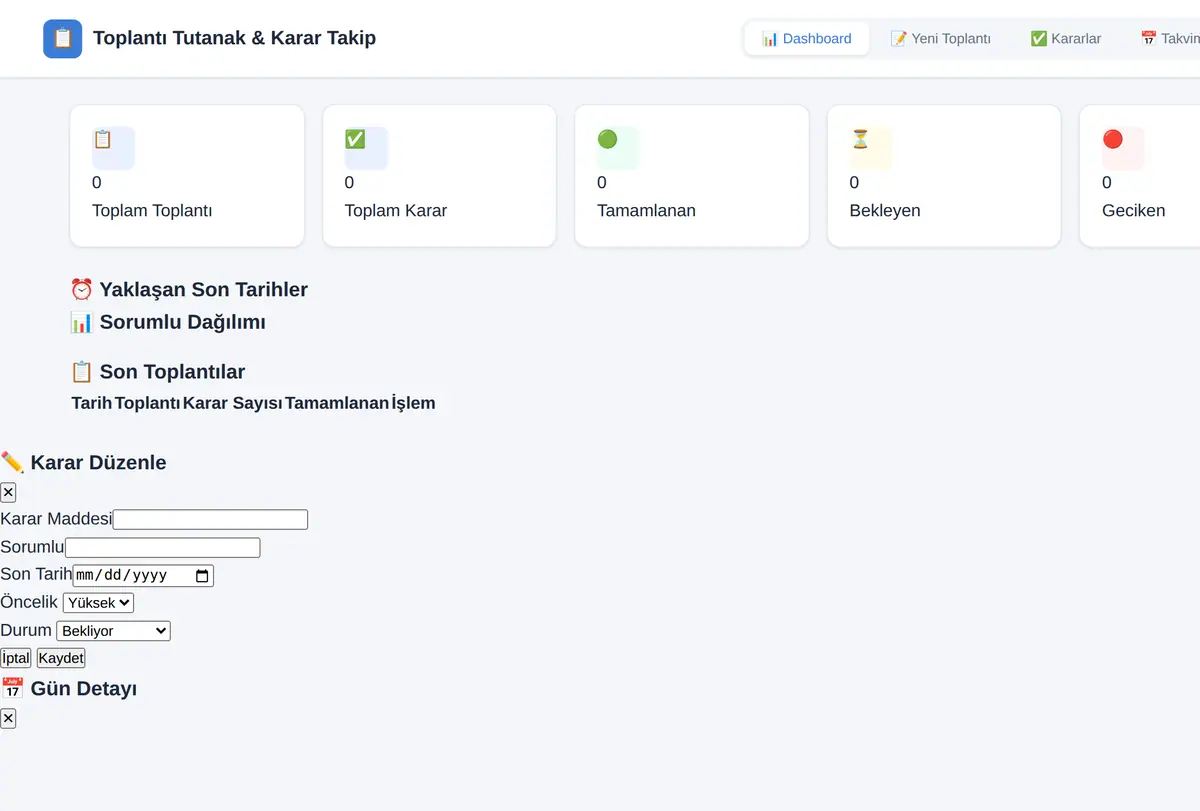Viewport: 1200px width, 811px height.
Task: Click the alarm clock icon beside Yaklaşan Son Tarihler
Action: pyautogui.click(x=81, y=290)
